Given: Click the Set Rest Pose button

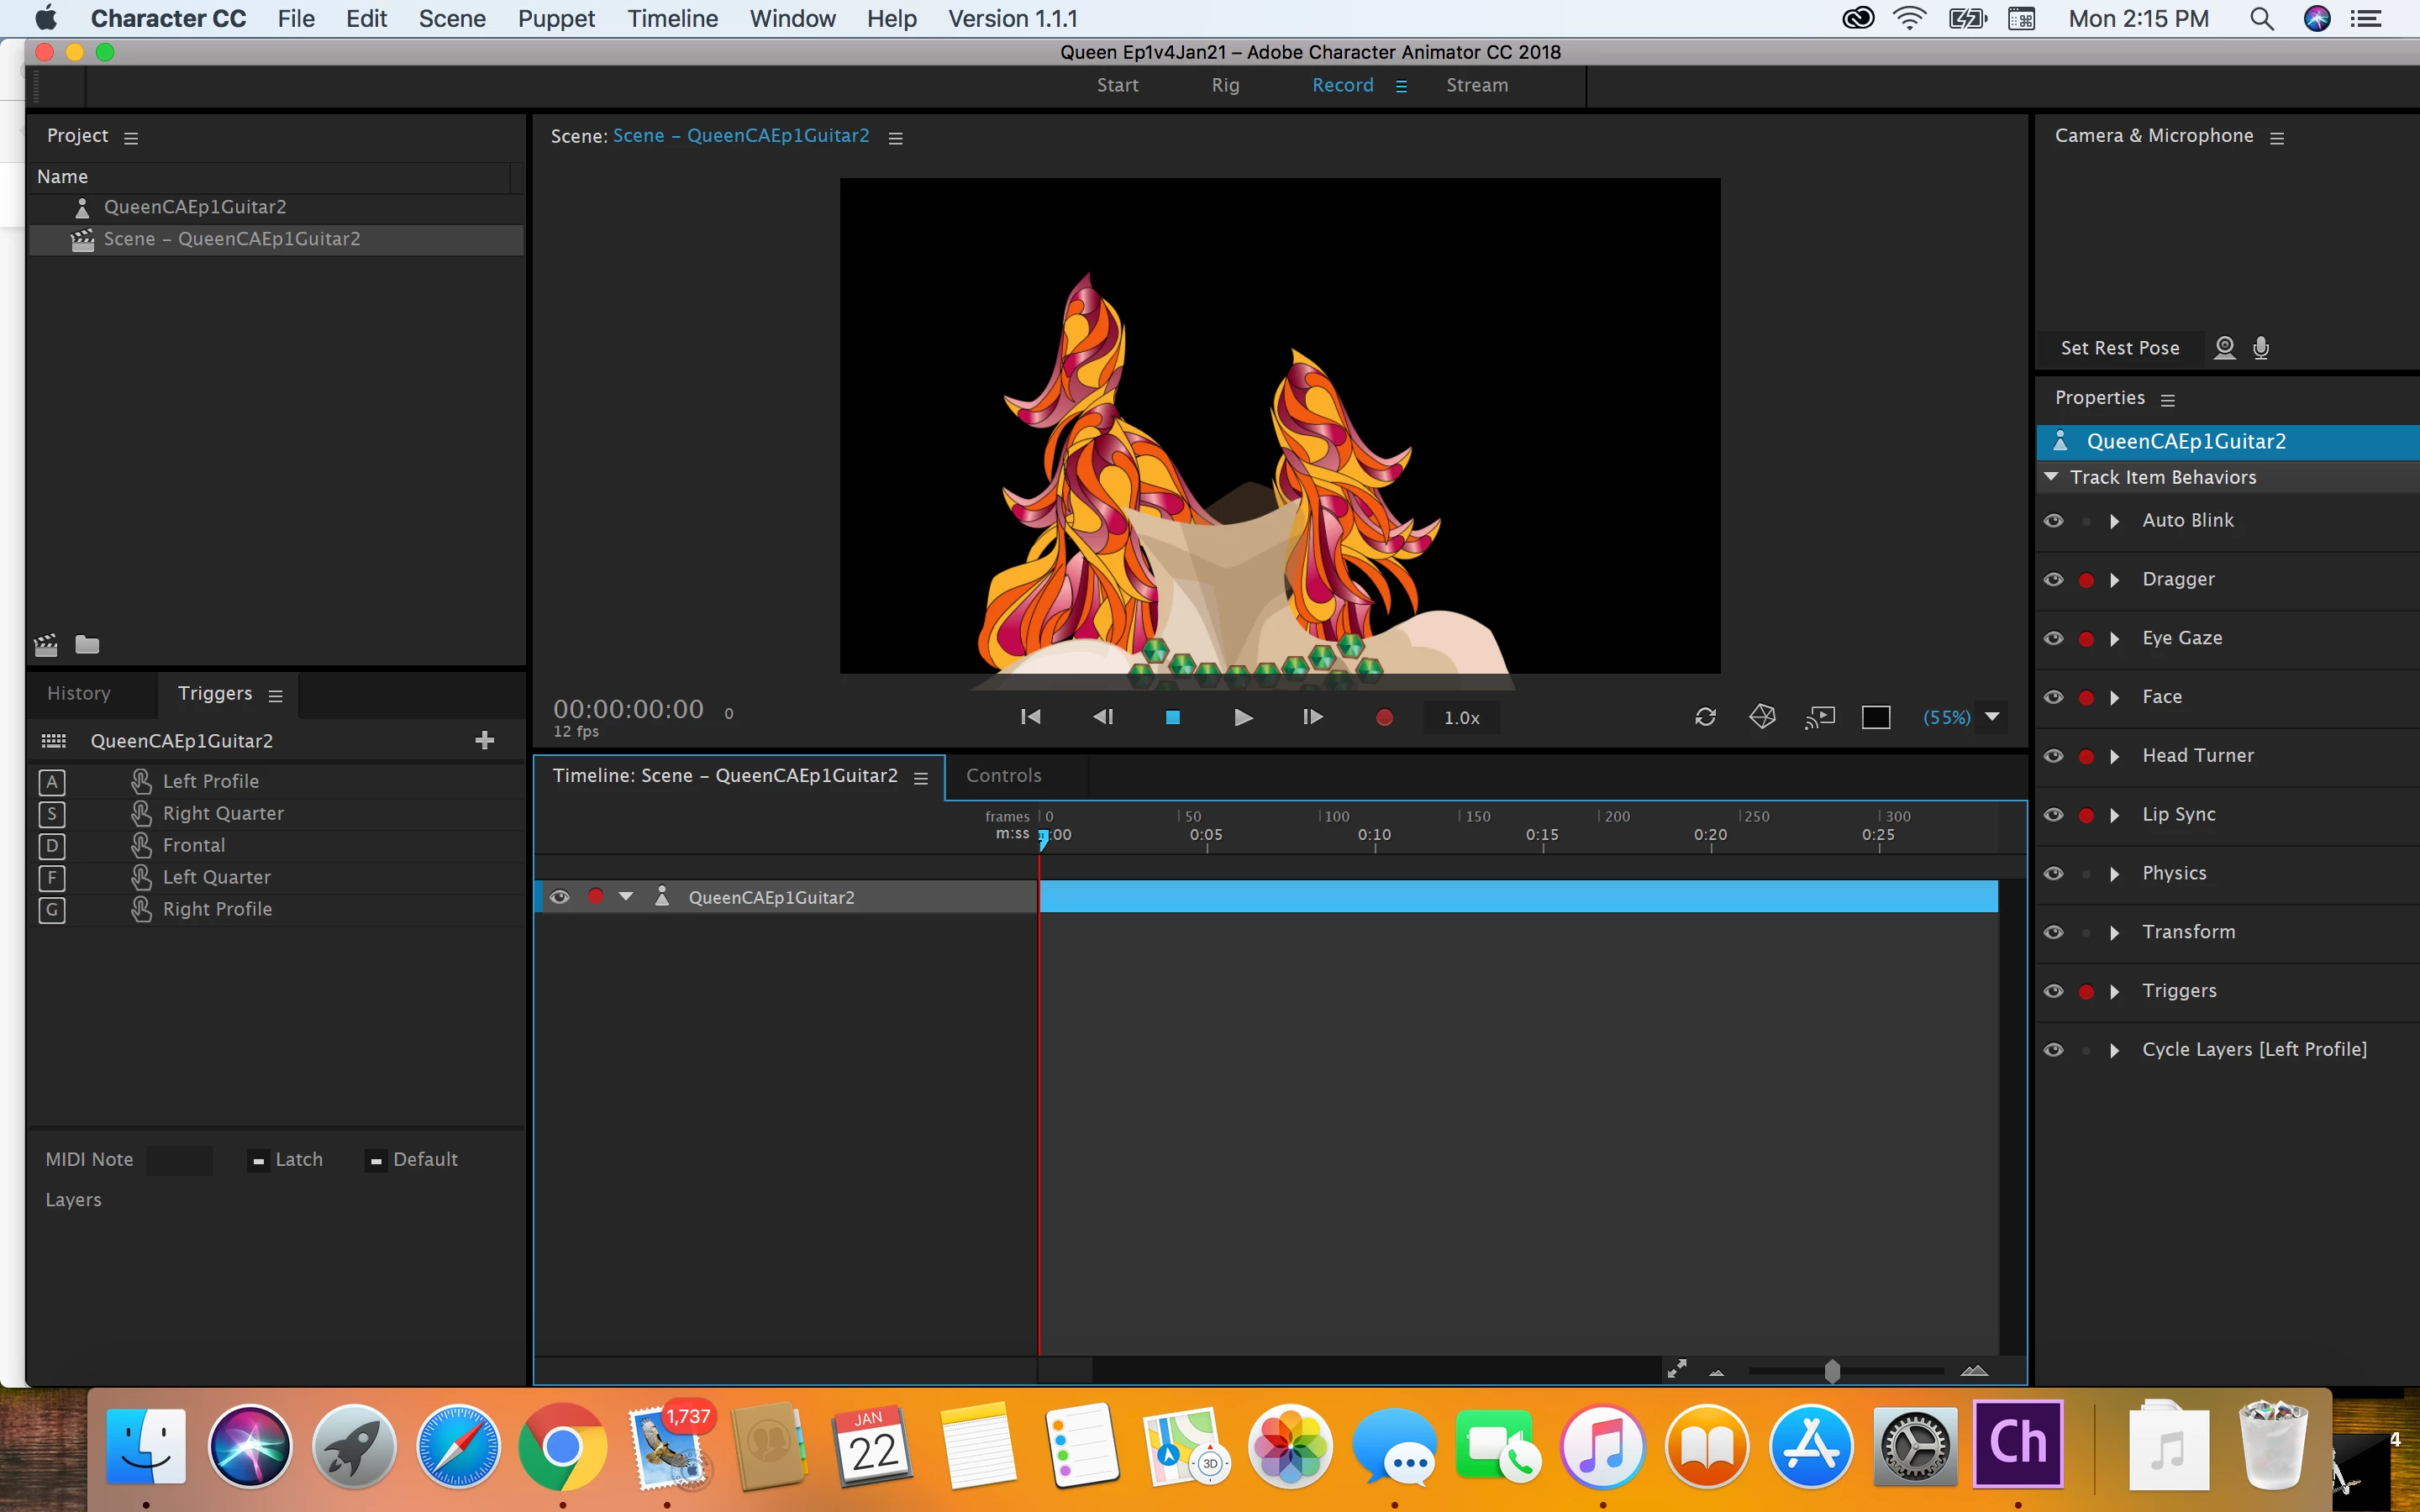Looking at the screenshot, I should (2119, 348).
